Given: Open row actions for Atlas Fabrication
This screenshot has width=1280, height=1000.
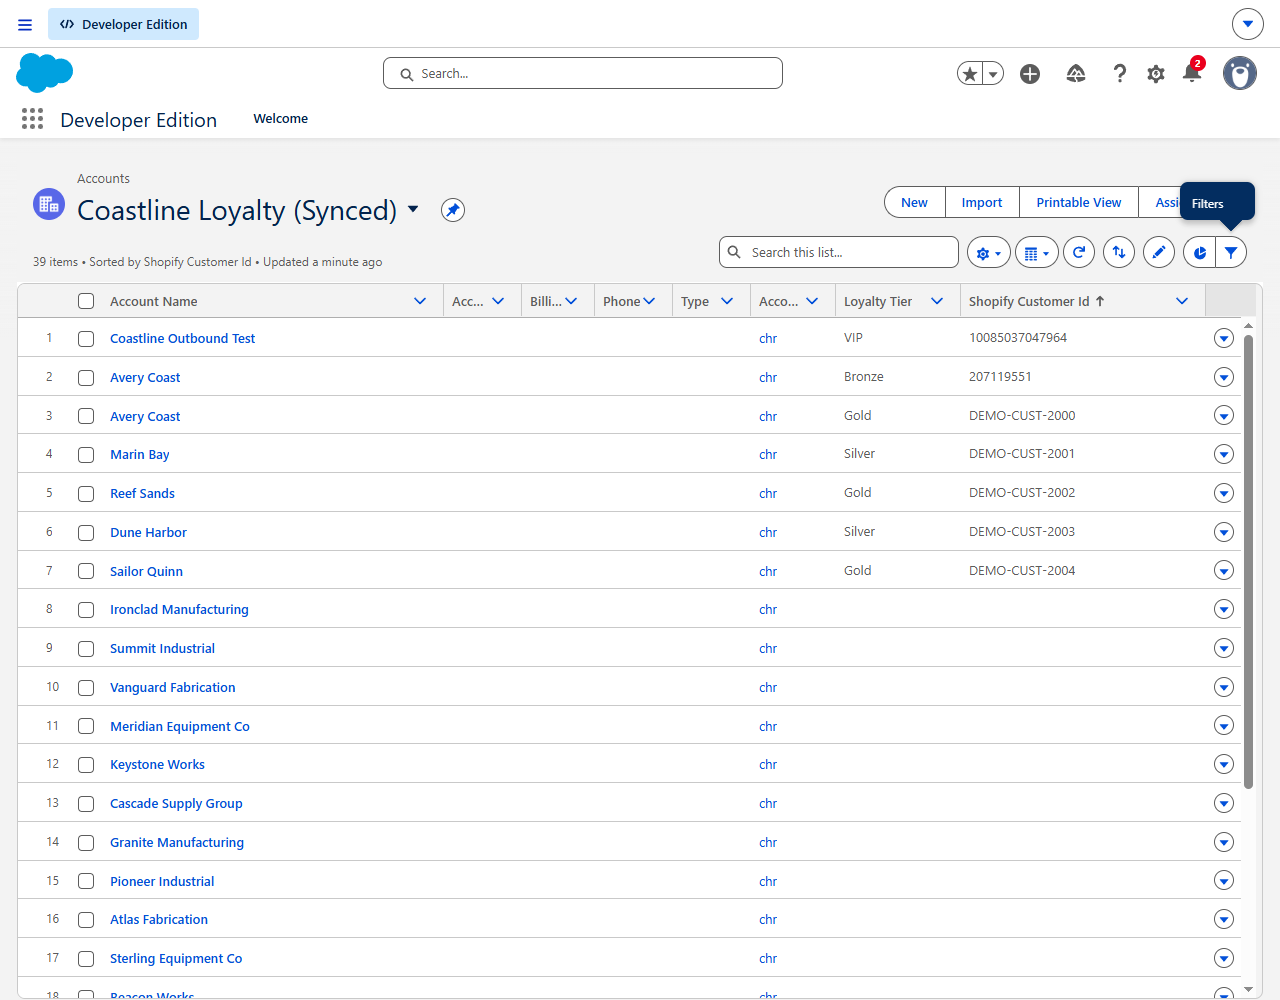Looking at the screenshot, I should [1223, 919].
